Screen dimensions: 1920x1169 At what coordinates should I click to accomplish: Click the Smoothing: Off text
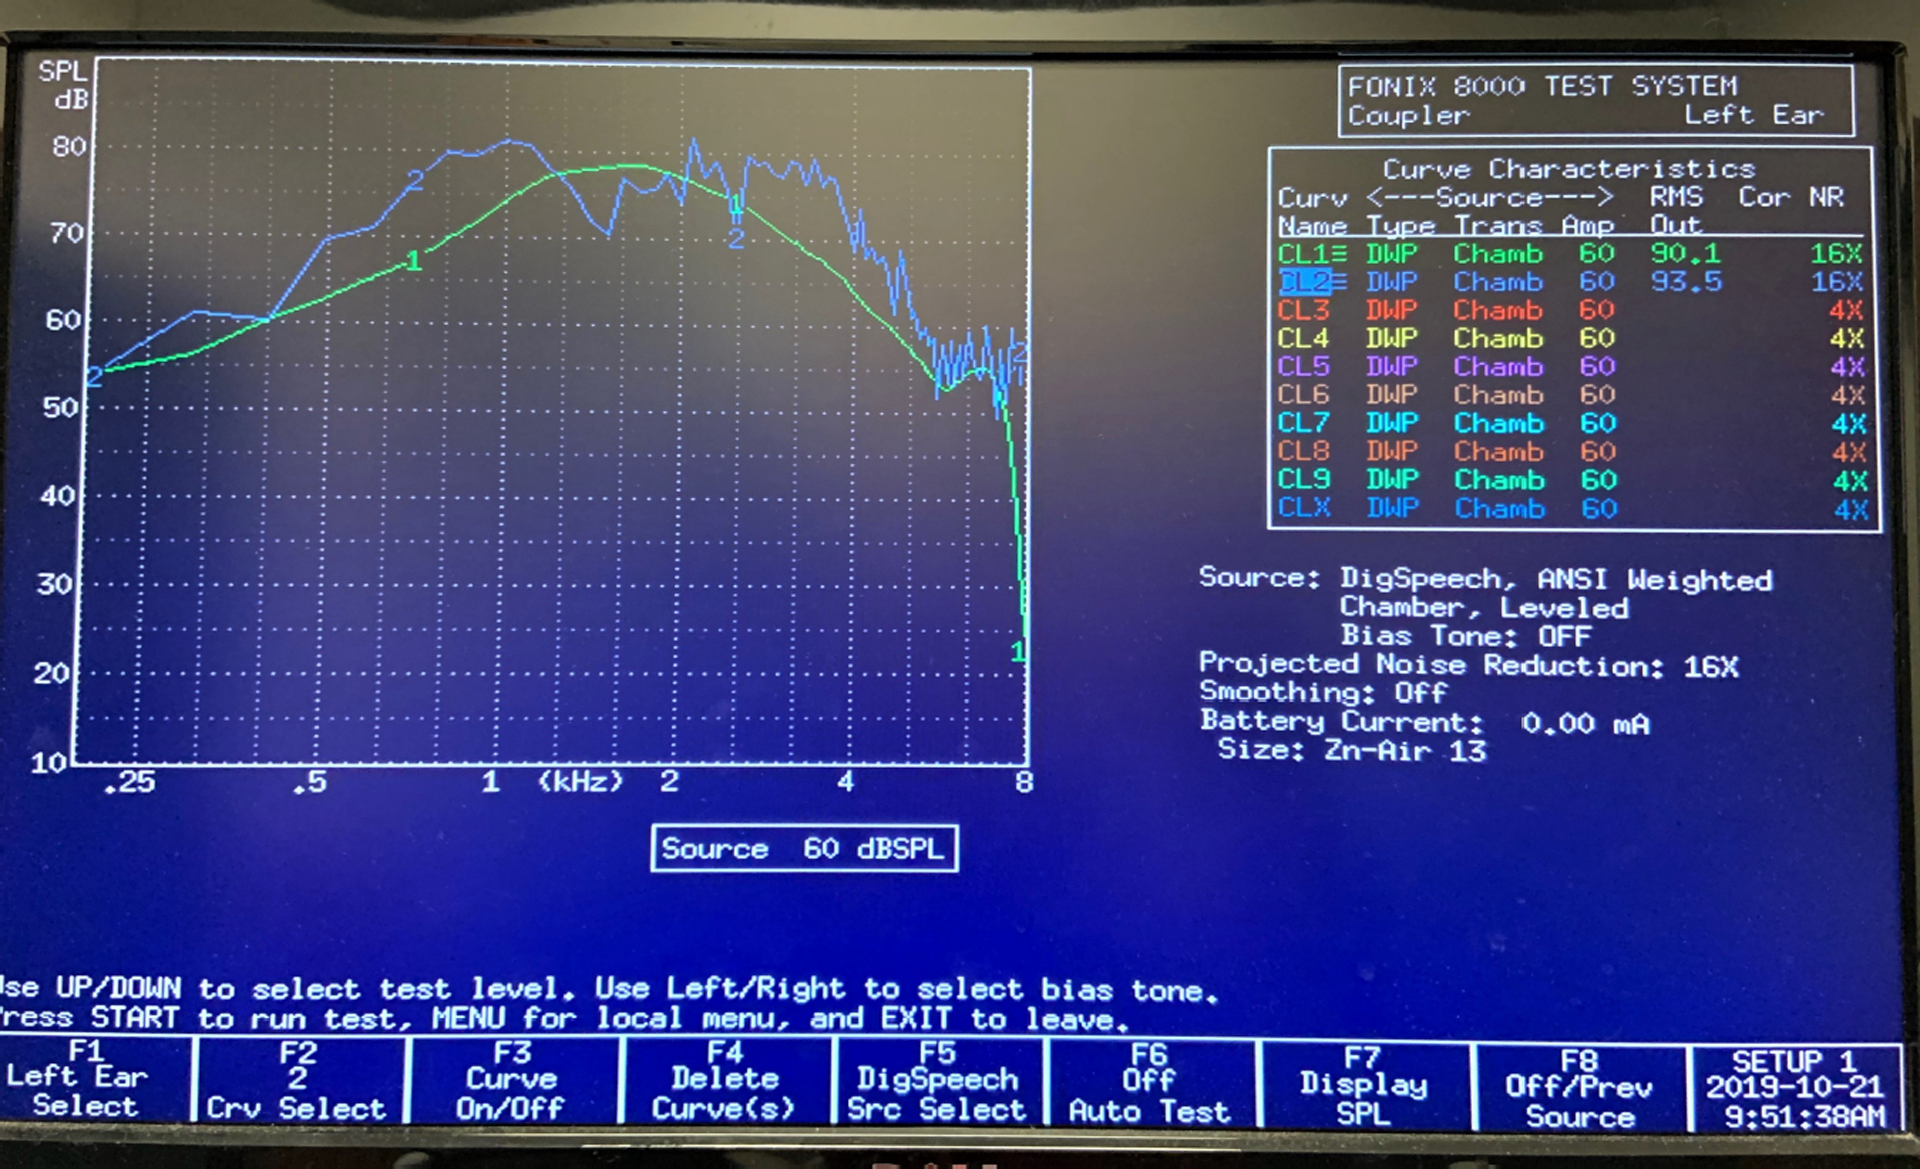click(1323, 692)
